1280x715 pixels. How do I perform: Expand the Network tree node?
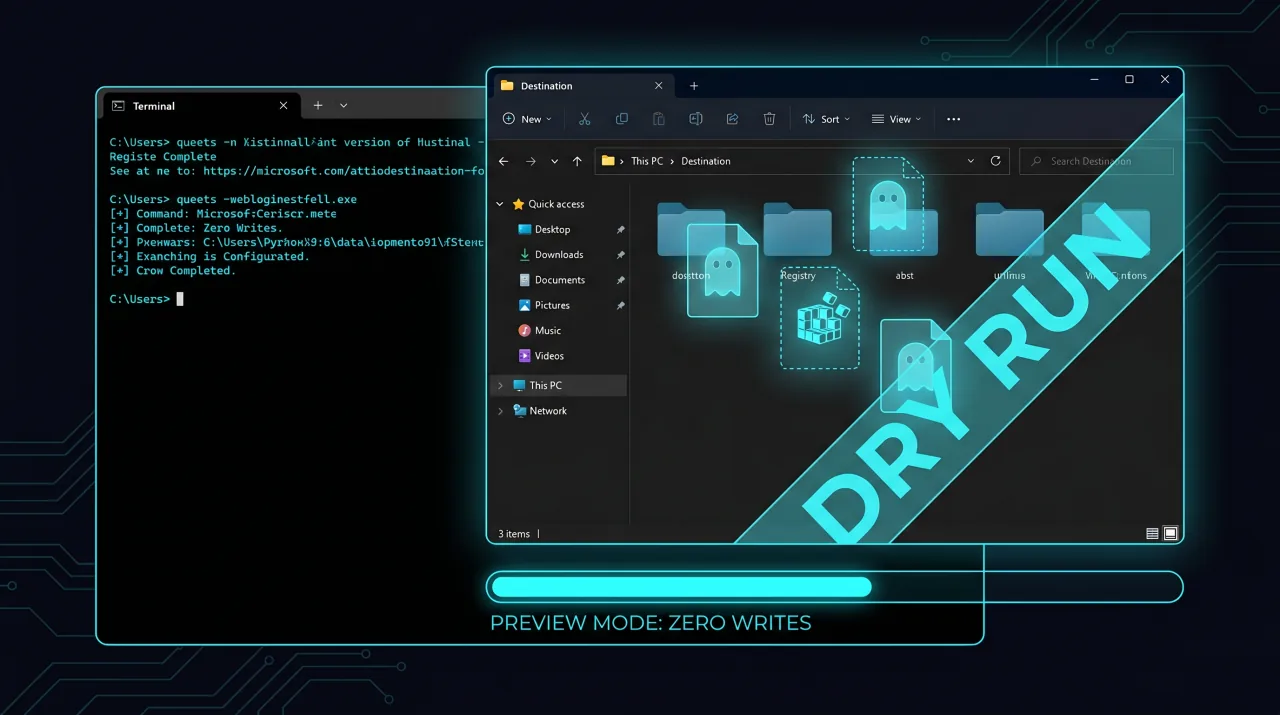pos(500,411)
